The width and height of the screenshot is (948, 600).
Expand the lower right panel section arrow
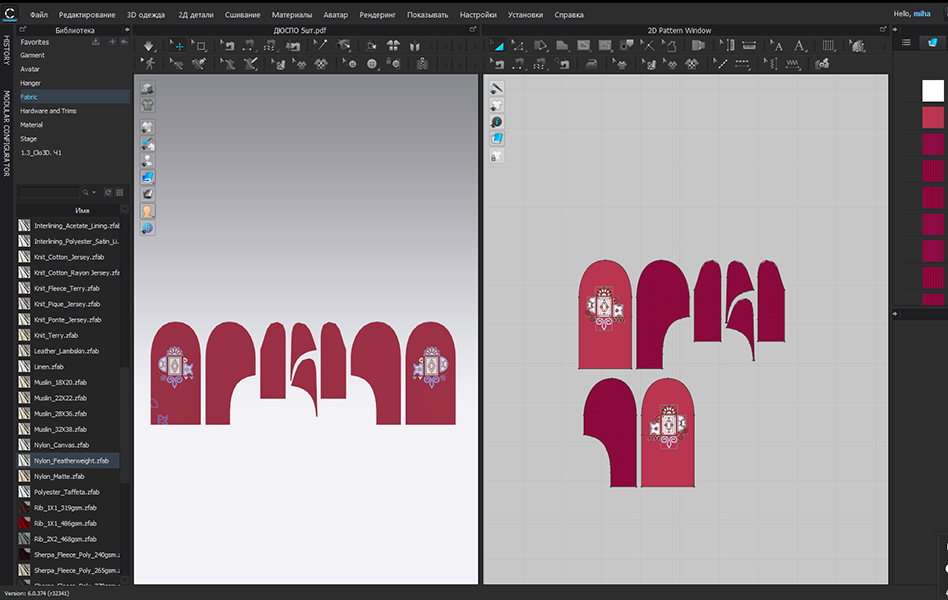(895, 314)
